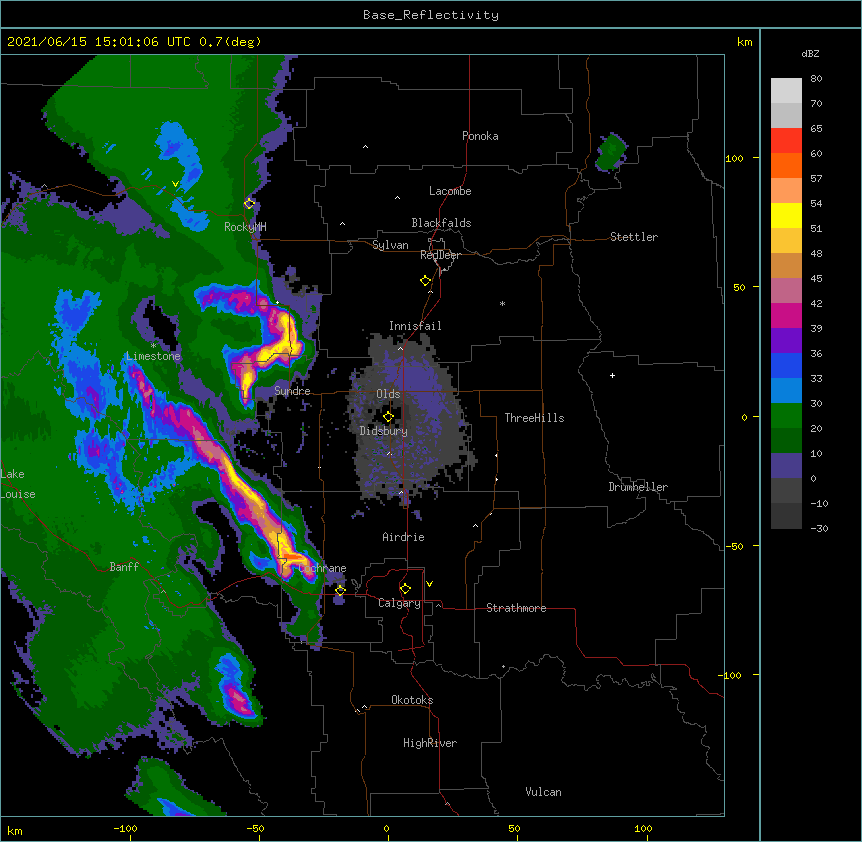Click the magenta 39 dBZ legend swatch
Viewport: 862px width, 842px height.
click(786, 316)
